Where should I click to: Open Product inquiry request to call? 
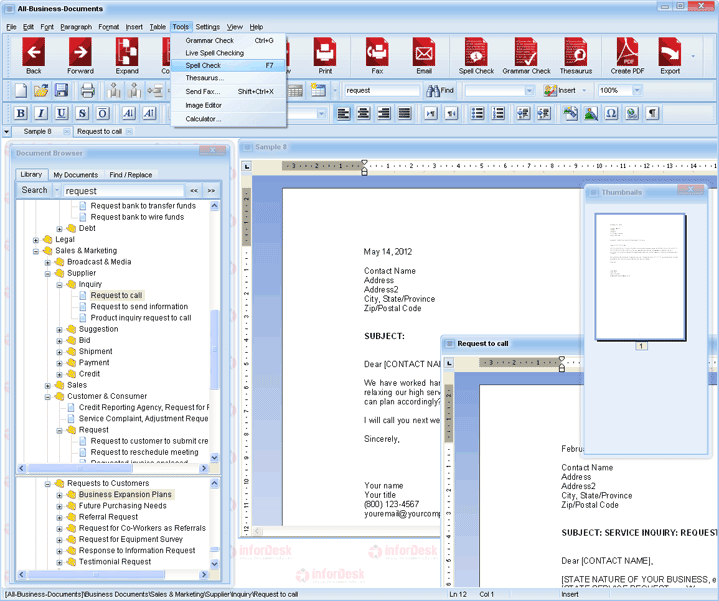(141, 318)
